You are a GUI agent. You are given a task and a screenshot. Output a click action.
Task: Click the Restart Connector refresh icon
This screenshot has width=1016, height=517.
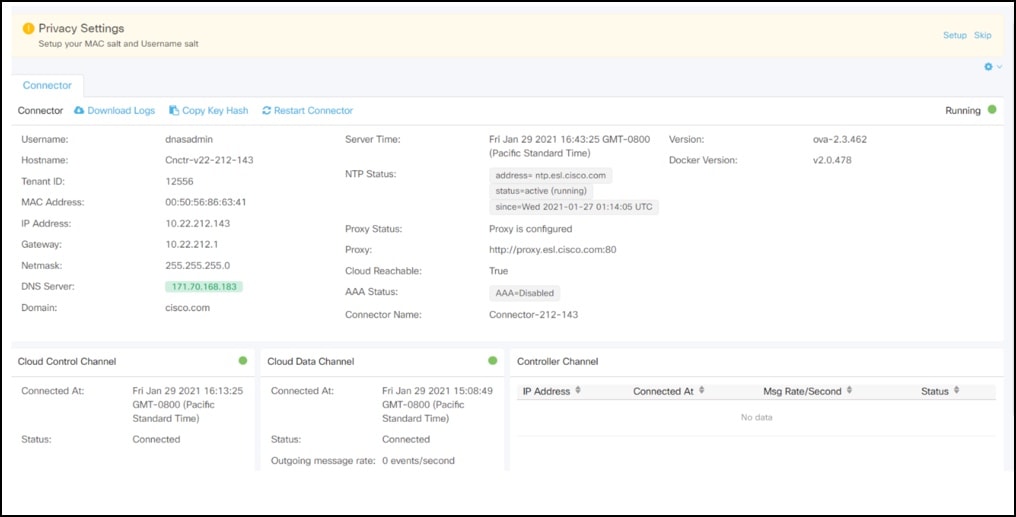(x=266, y=111)
